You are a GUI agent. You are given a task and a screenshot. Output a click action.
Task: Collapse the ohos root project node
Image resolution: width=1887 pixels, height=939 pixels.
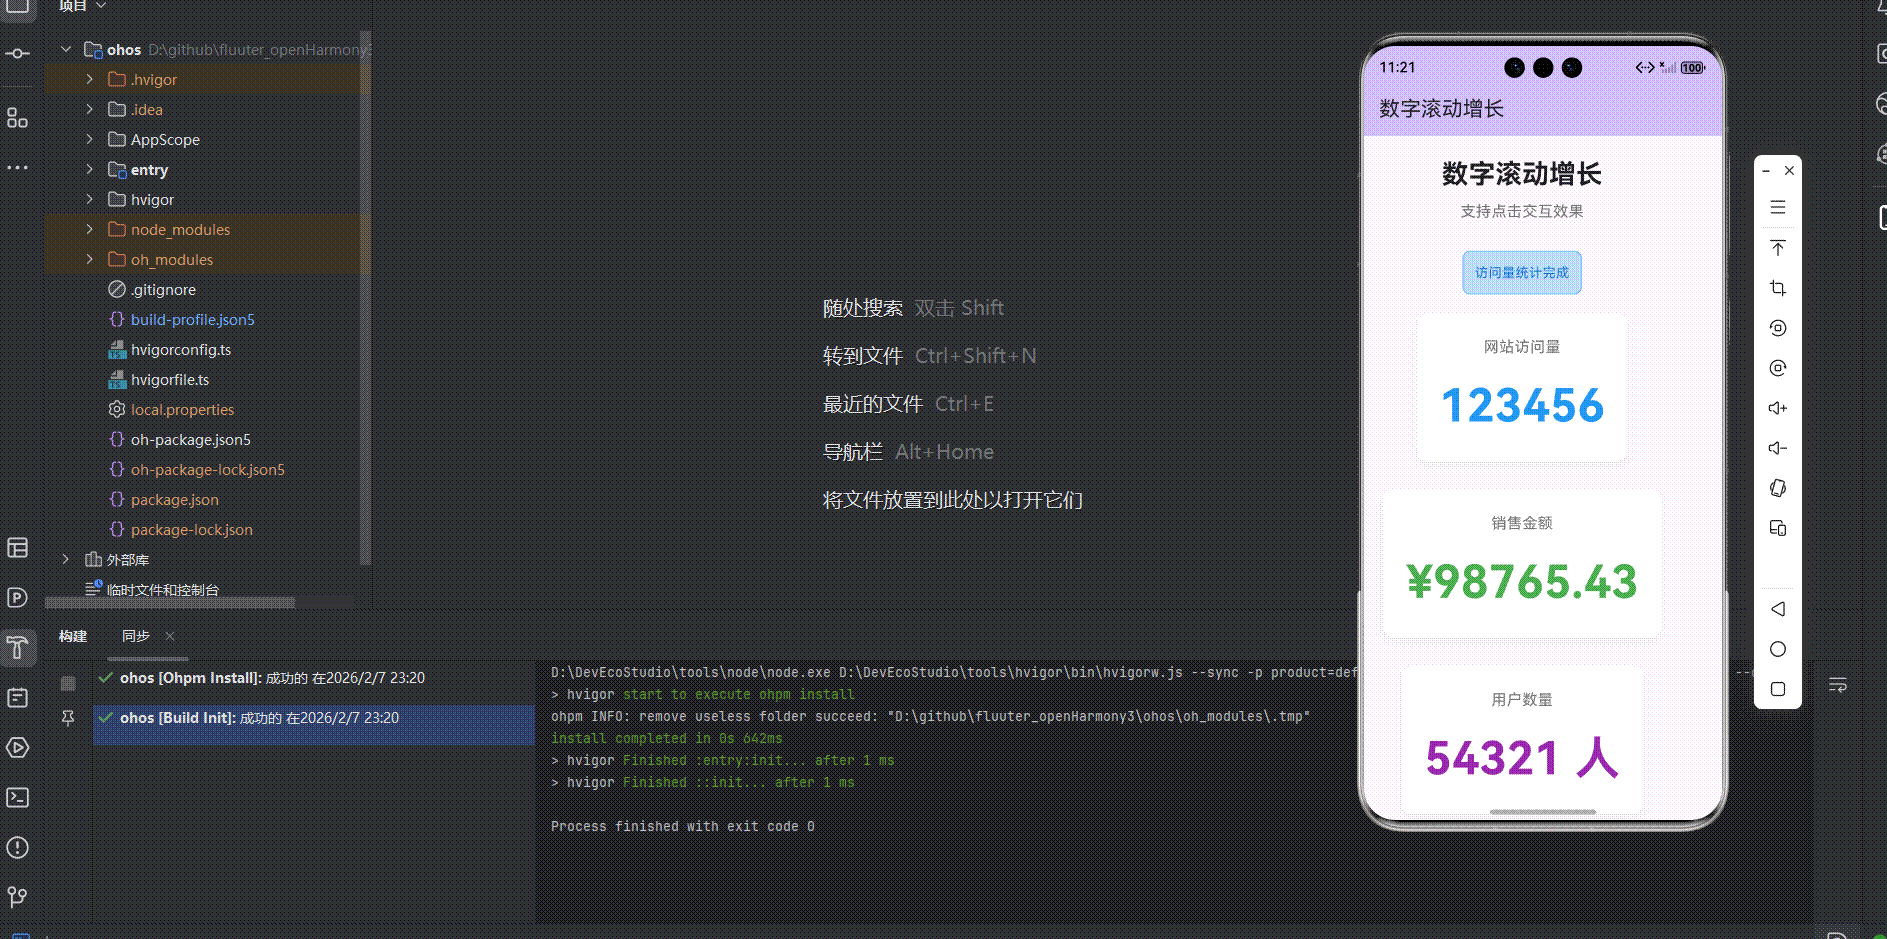tap(66, 49)
